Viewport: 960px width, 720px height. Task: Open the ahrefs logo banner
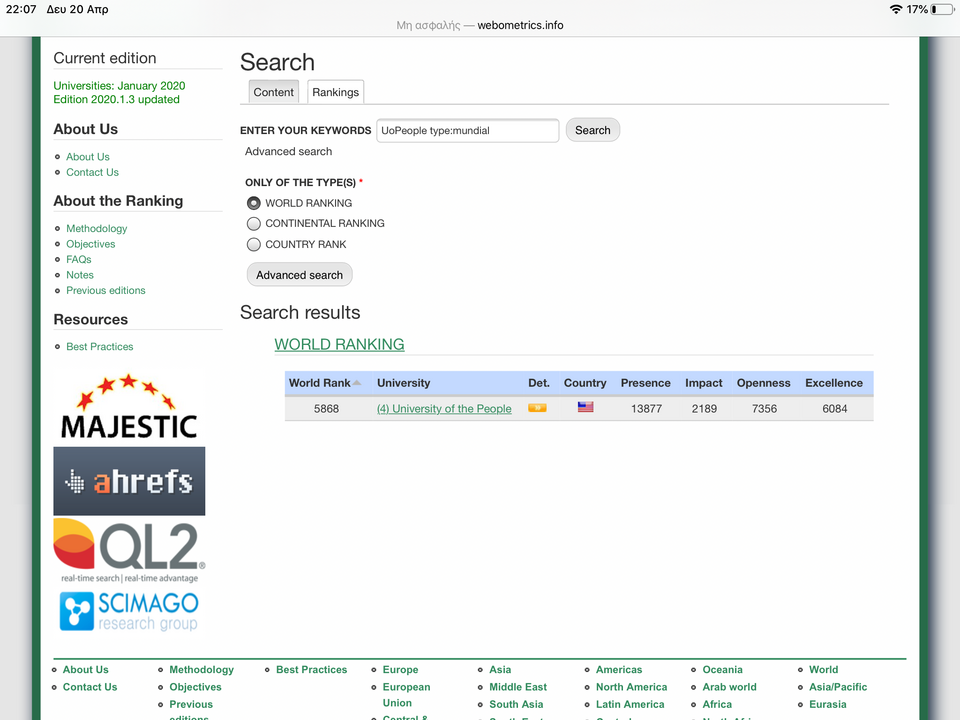129,481
